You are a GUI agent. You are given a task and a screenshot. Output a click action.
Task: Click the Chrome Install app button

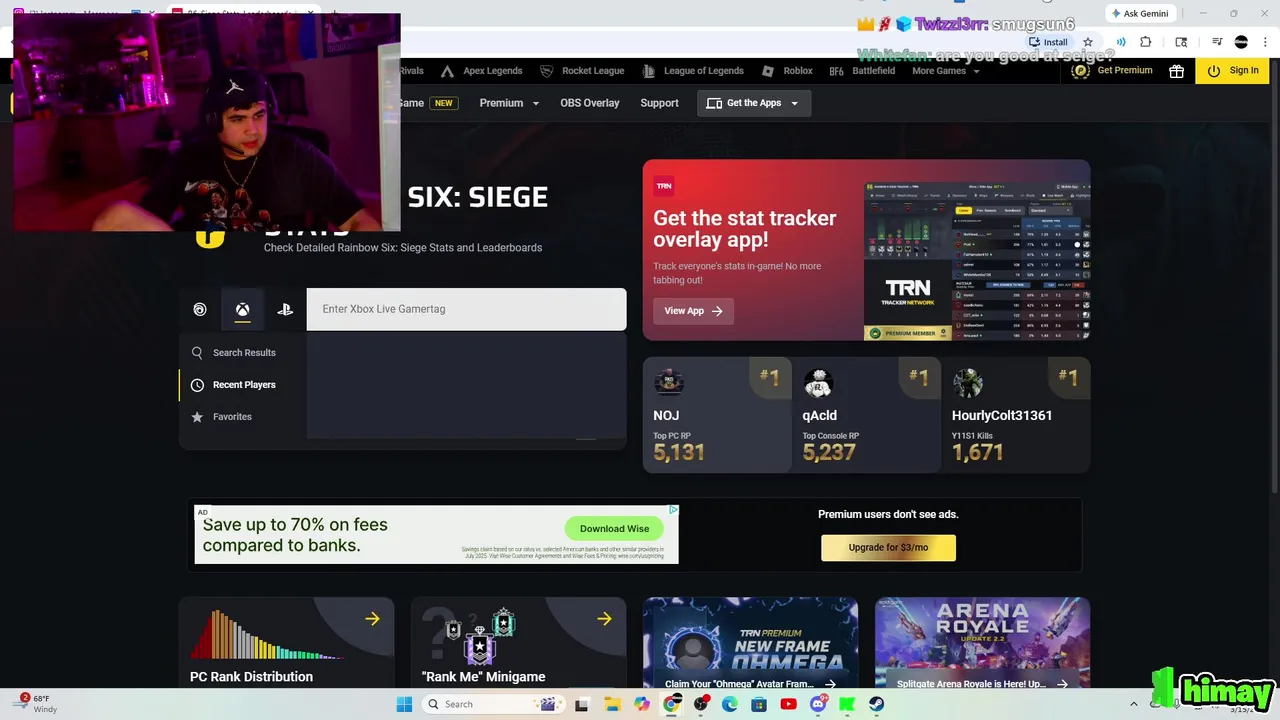(x=1048, y=42)
